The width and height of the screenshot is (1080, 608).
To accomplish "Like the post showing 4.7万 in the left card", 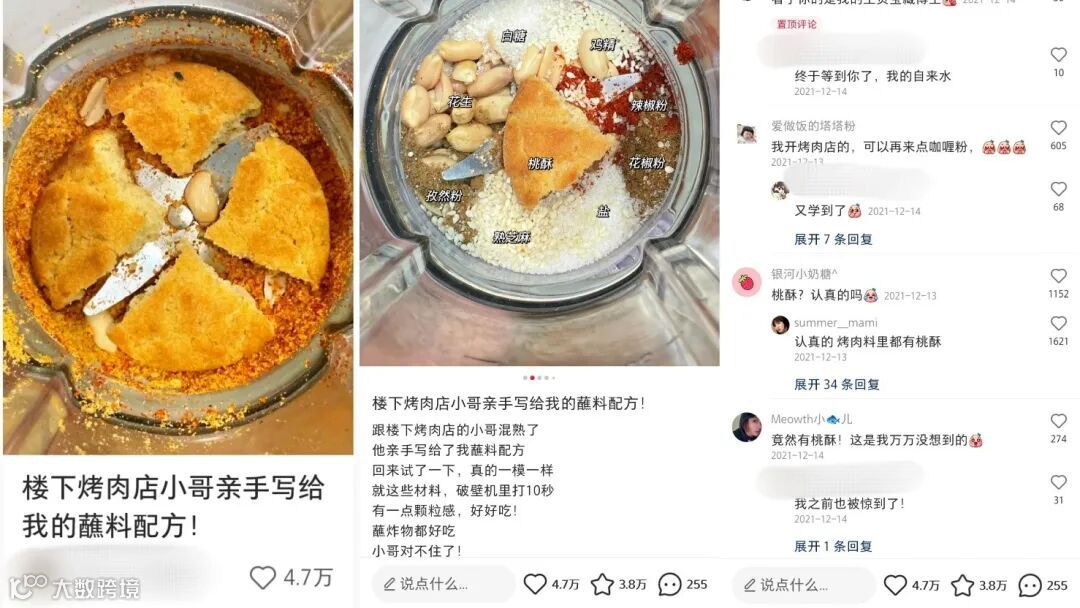I will [x=262, y=577].
